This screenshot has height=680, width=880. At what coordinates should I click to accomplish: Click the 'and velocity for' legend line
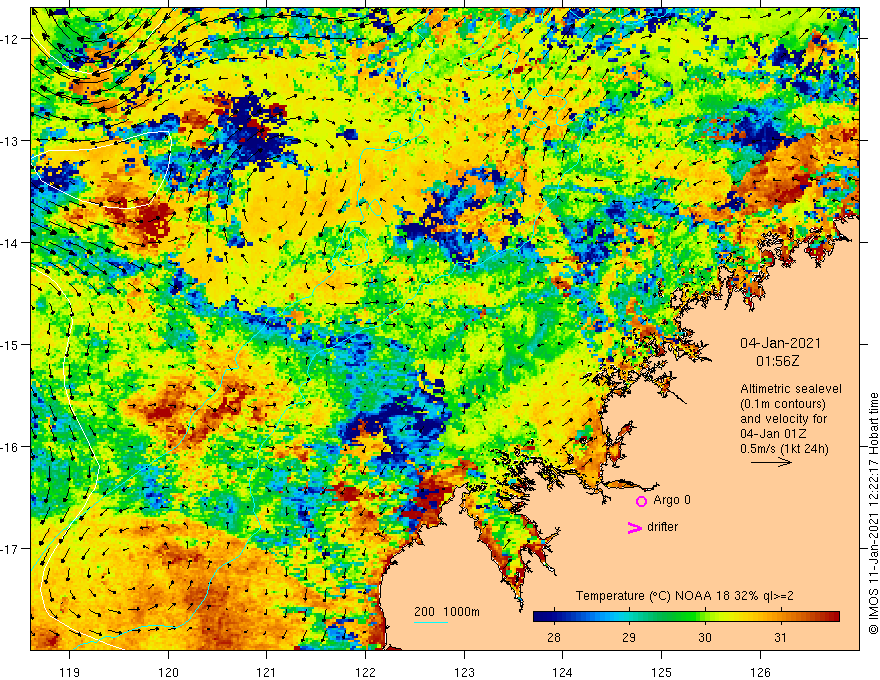click(x=783, y=419)
